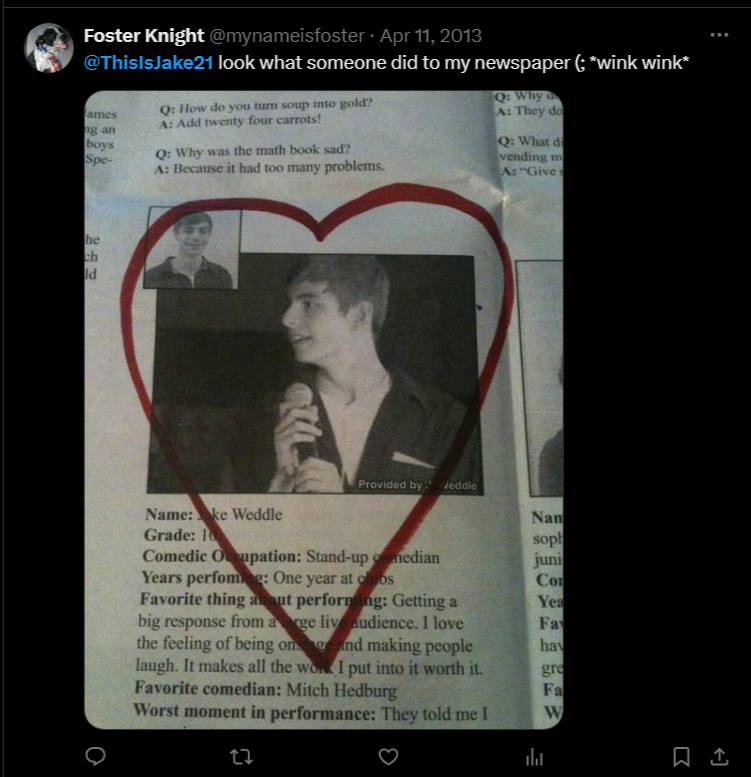Enlarge the attached newspaper photo
This screenshot has height=777, width=751.
pos(323,409)
